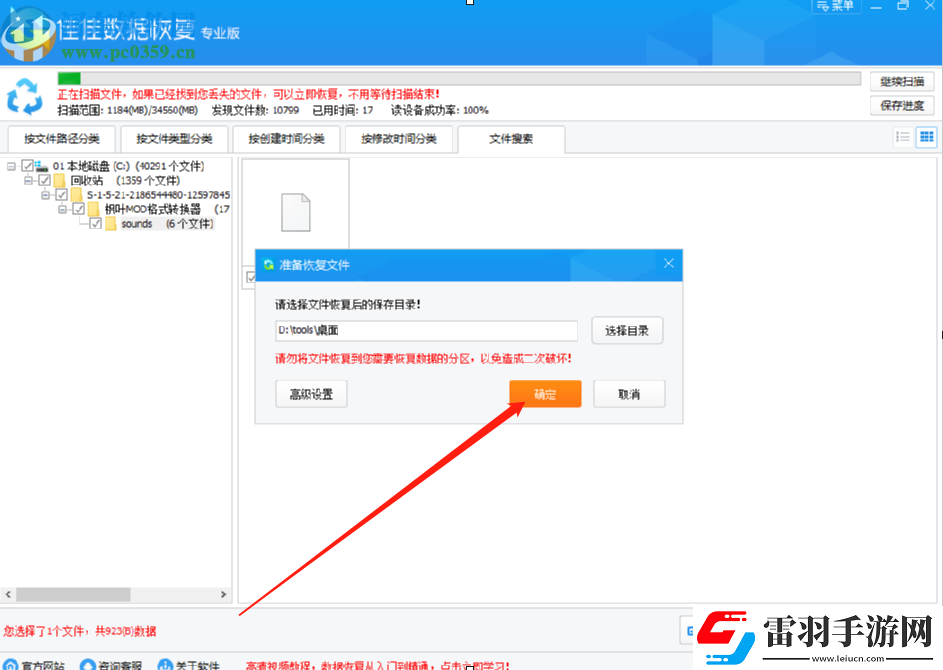Select 01 本地磁盘 (C:) tree row
The image size is (943, 670).
[x=128, y=166]
